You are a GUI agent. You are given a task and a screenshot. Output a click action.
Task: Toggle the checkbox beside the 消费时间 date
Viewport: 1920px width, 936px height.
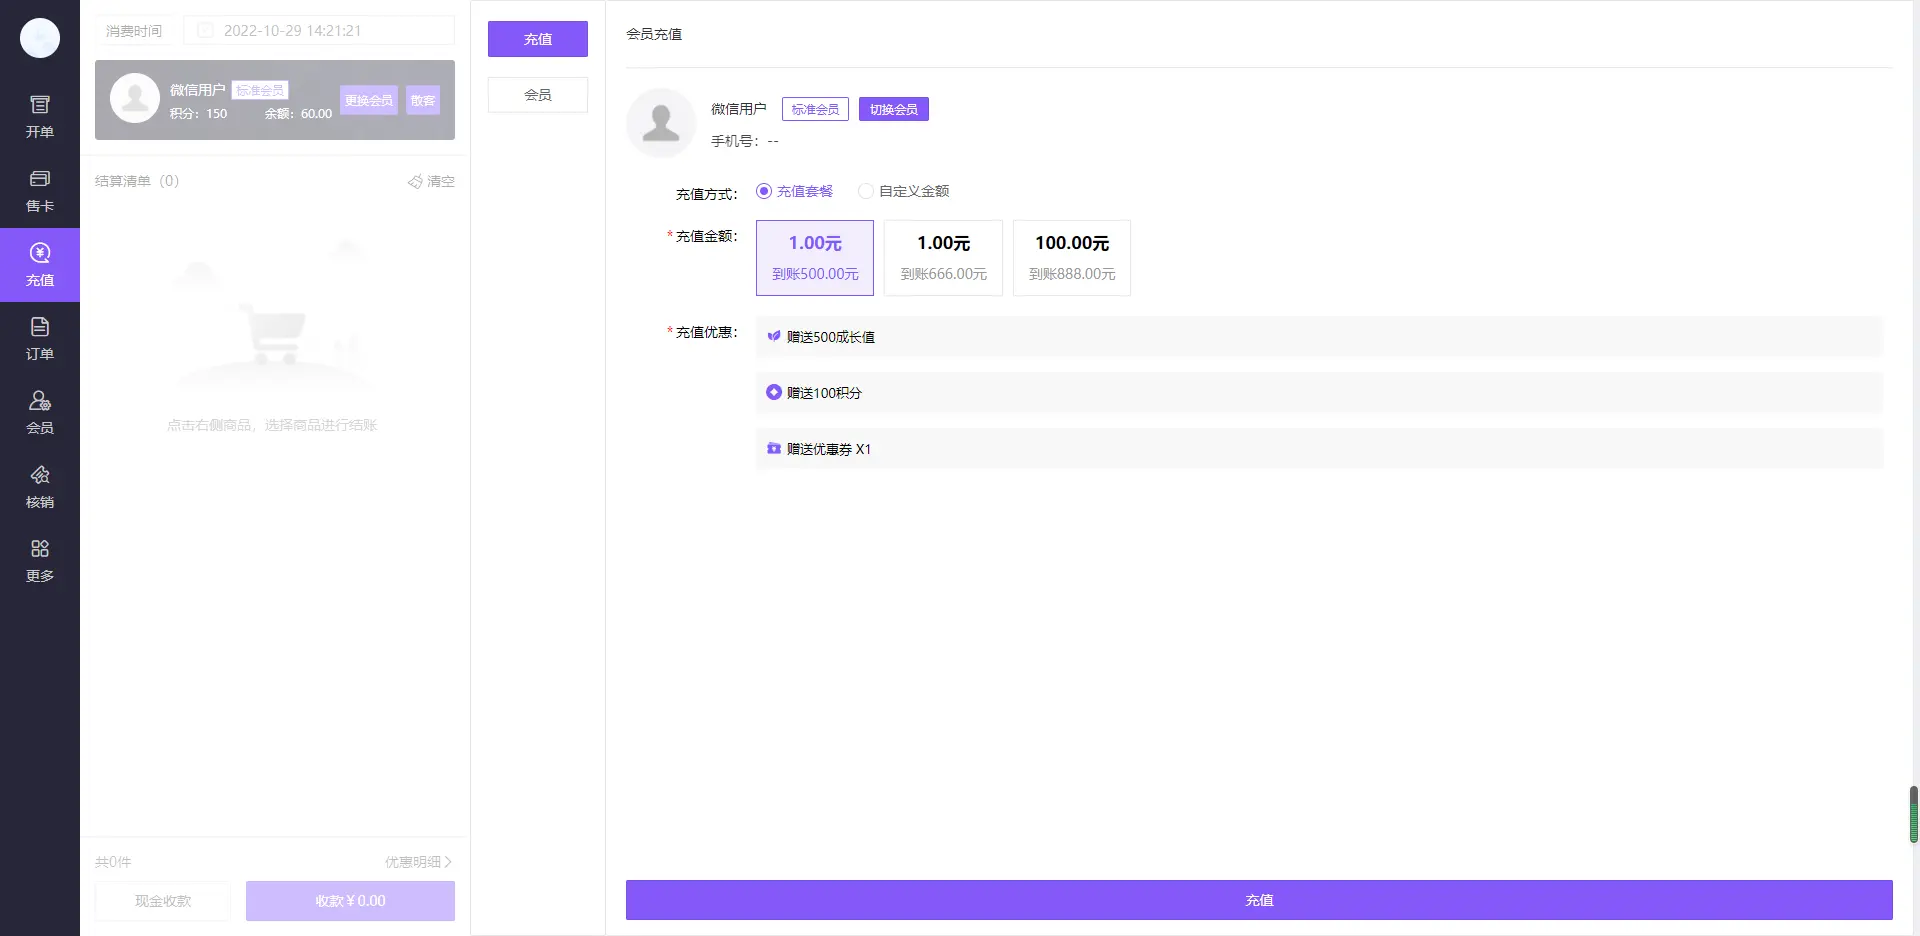(x=205, y=31)
